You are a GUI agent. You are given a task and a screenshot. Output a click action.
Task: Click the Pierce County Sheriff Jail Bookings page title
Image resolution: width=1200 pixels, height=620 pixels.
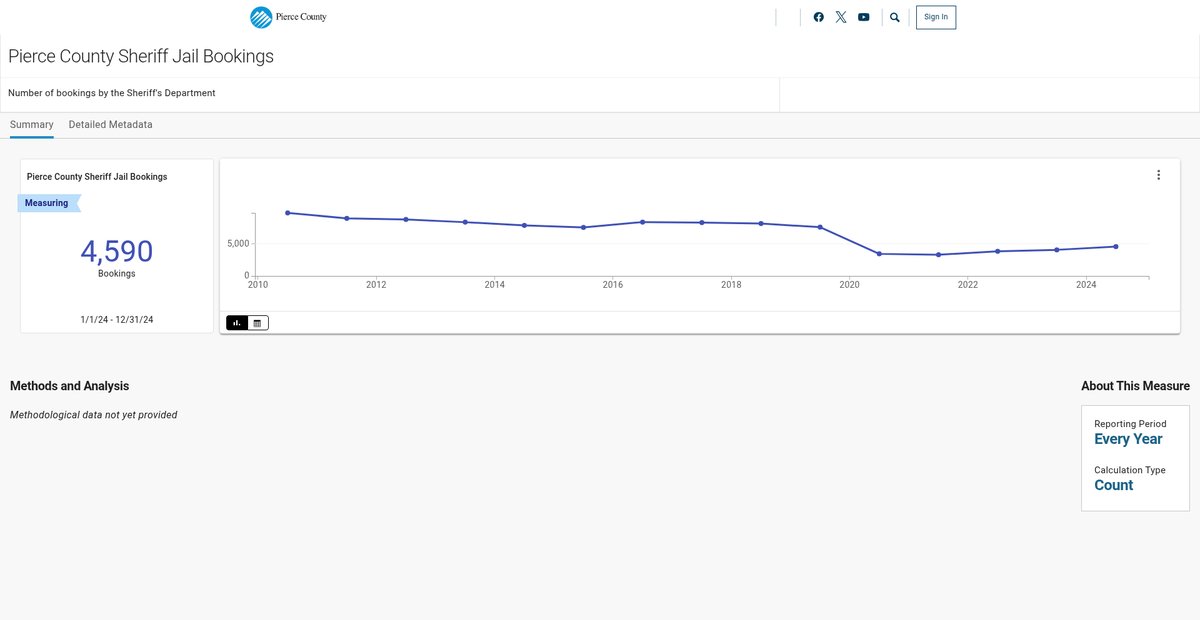(141, 57)
